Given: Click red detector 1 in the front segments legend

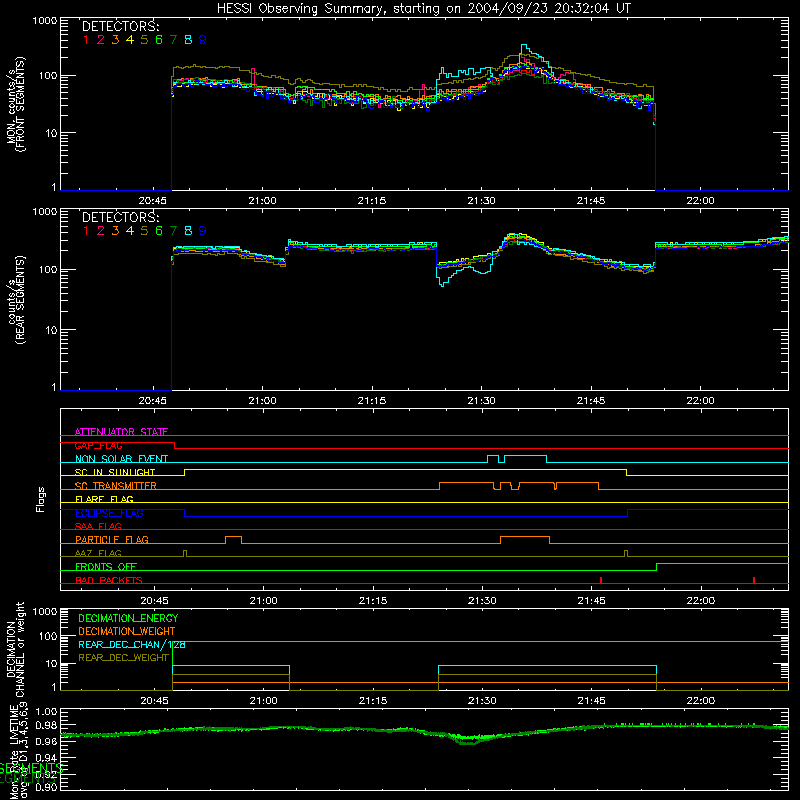Looking at the screenshot, I should (x=86, y=39).
